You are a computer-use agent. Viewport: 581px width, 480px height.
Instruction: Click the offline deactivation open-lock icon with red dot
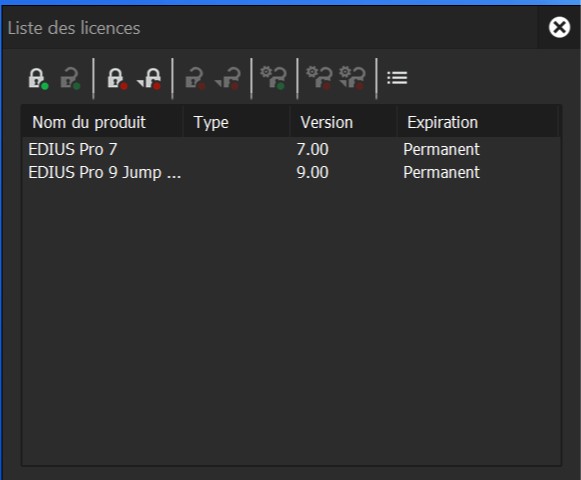(195, 78)
